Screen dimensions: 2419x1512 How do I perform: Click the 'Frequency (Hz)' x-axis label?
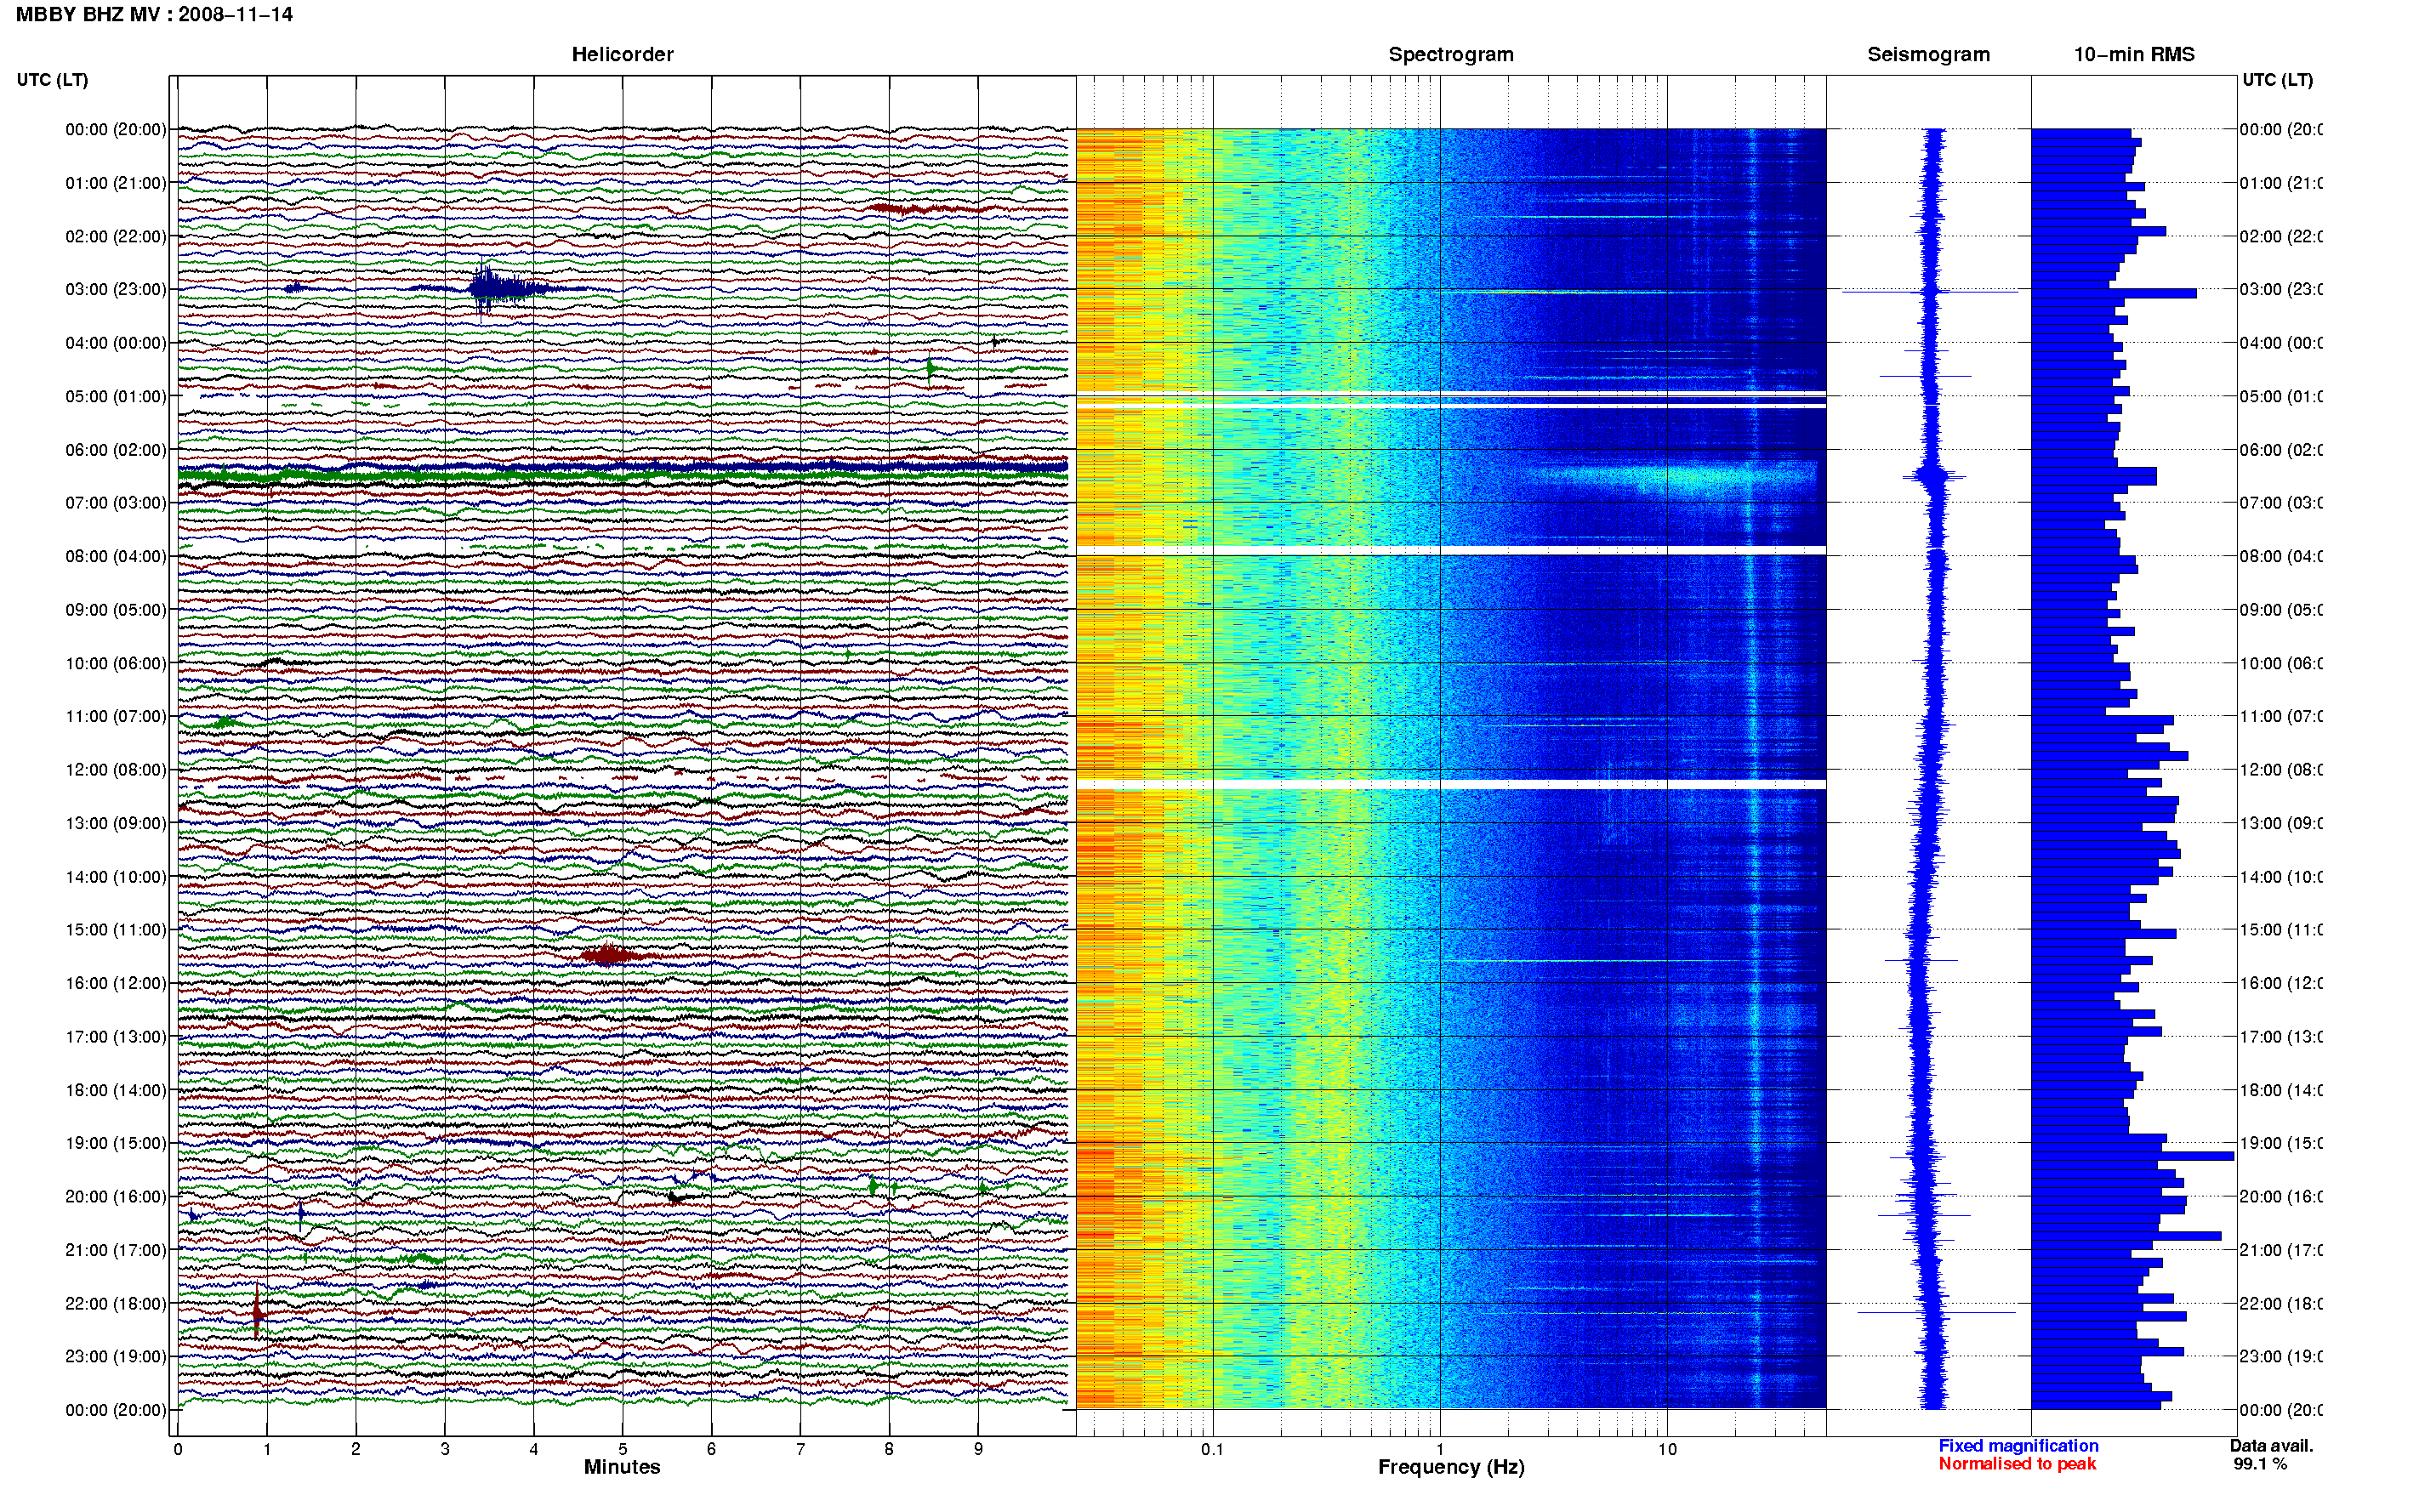click(x=1451, y=1467)
